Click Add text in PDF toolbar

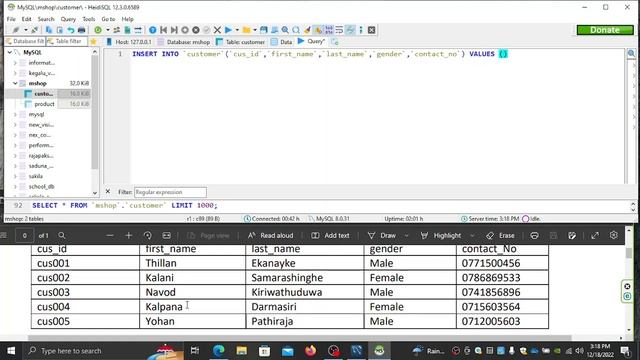331,236
